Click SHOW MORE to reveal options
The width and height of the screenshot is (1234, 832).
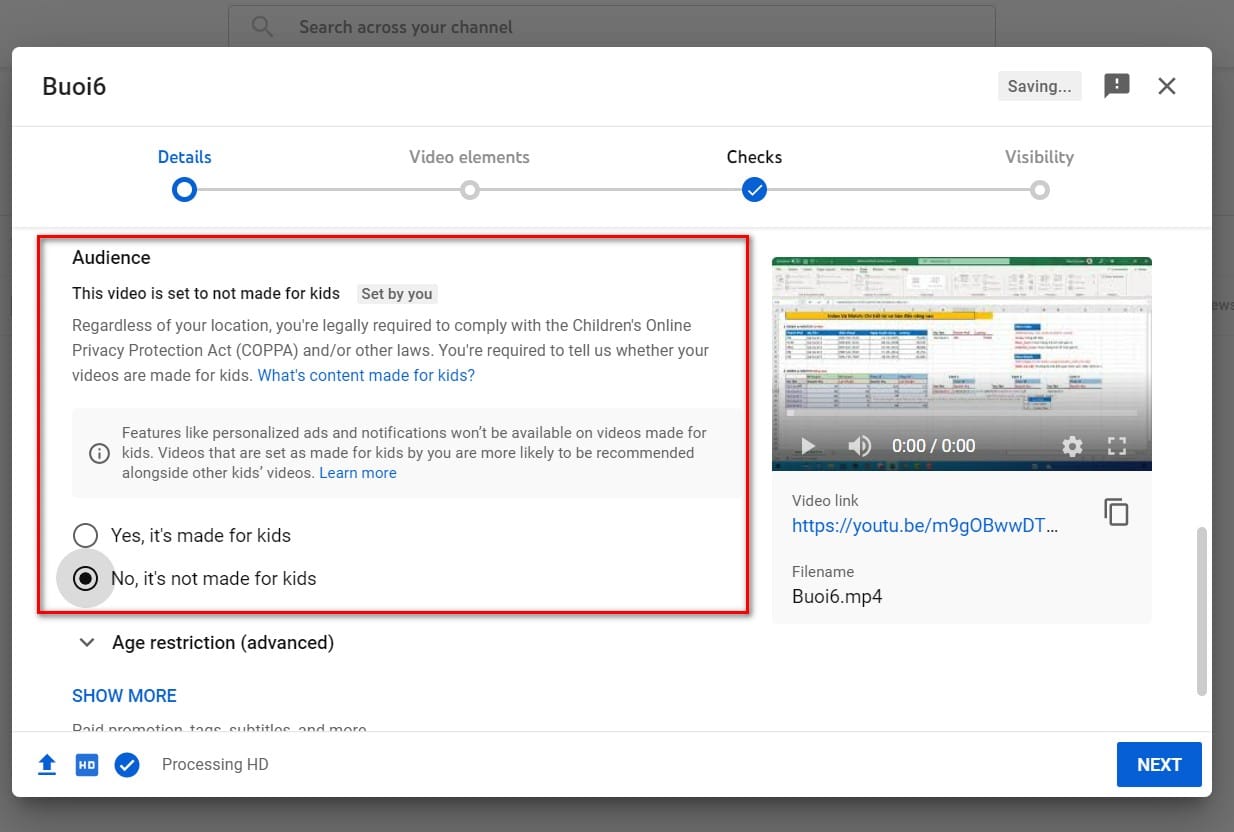[124, 696]
